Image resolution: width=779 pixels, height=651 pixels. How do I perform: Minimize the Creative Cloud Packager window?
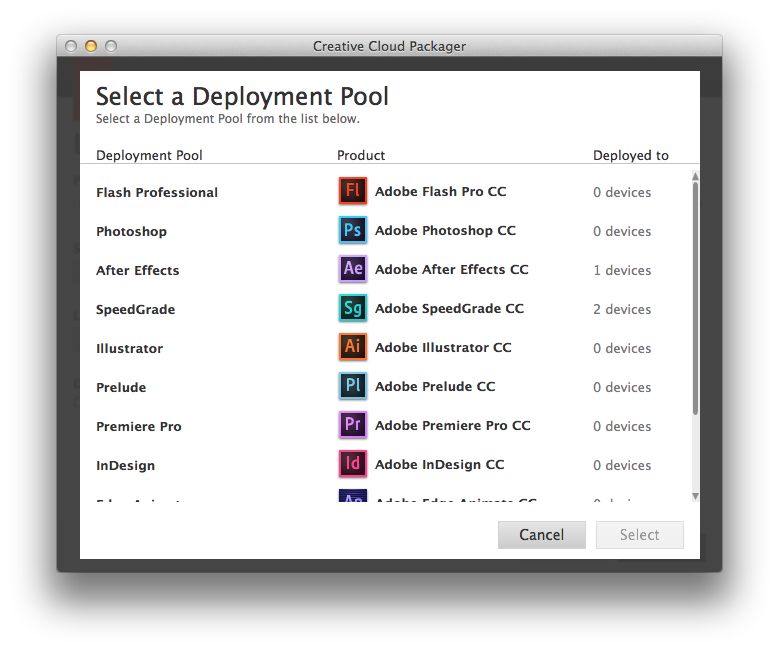point(91,46)
